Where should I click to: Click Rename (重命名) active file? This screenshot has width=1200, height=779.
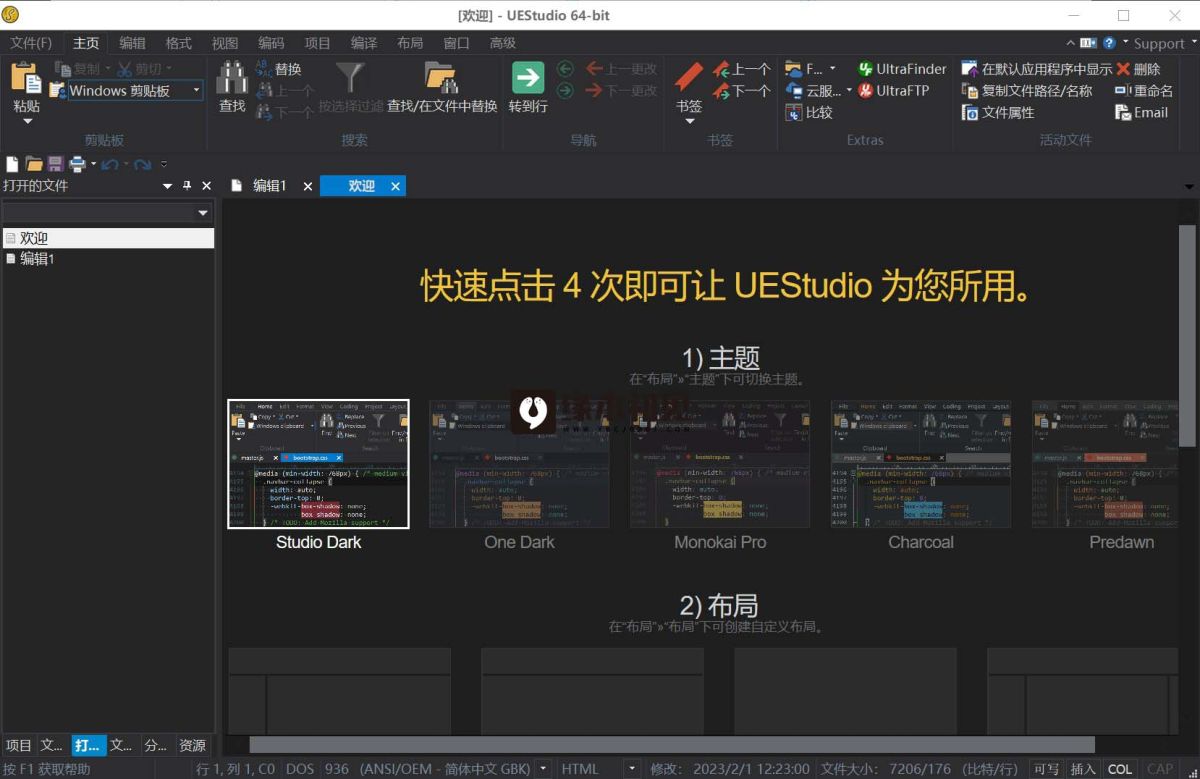tap(1144, 90)
